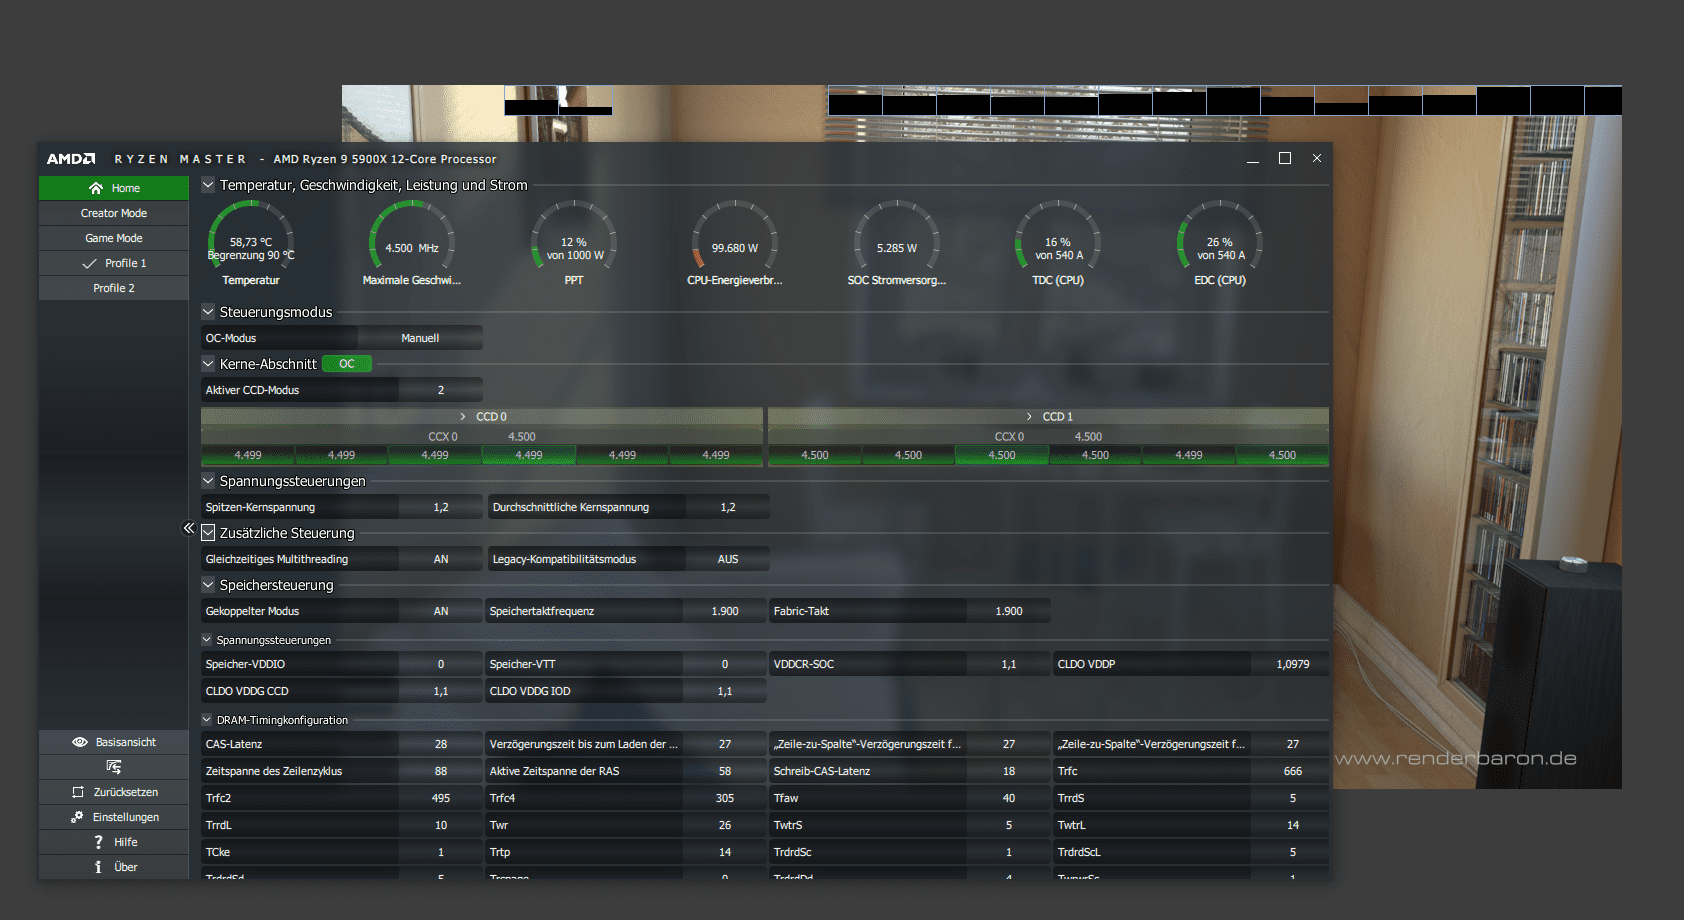Click the info icon next to Über
The height and width of the screenshot is (920, 1684).
click(x=98, y=867)
